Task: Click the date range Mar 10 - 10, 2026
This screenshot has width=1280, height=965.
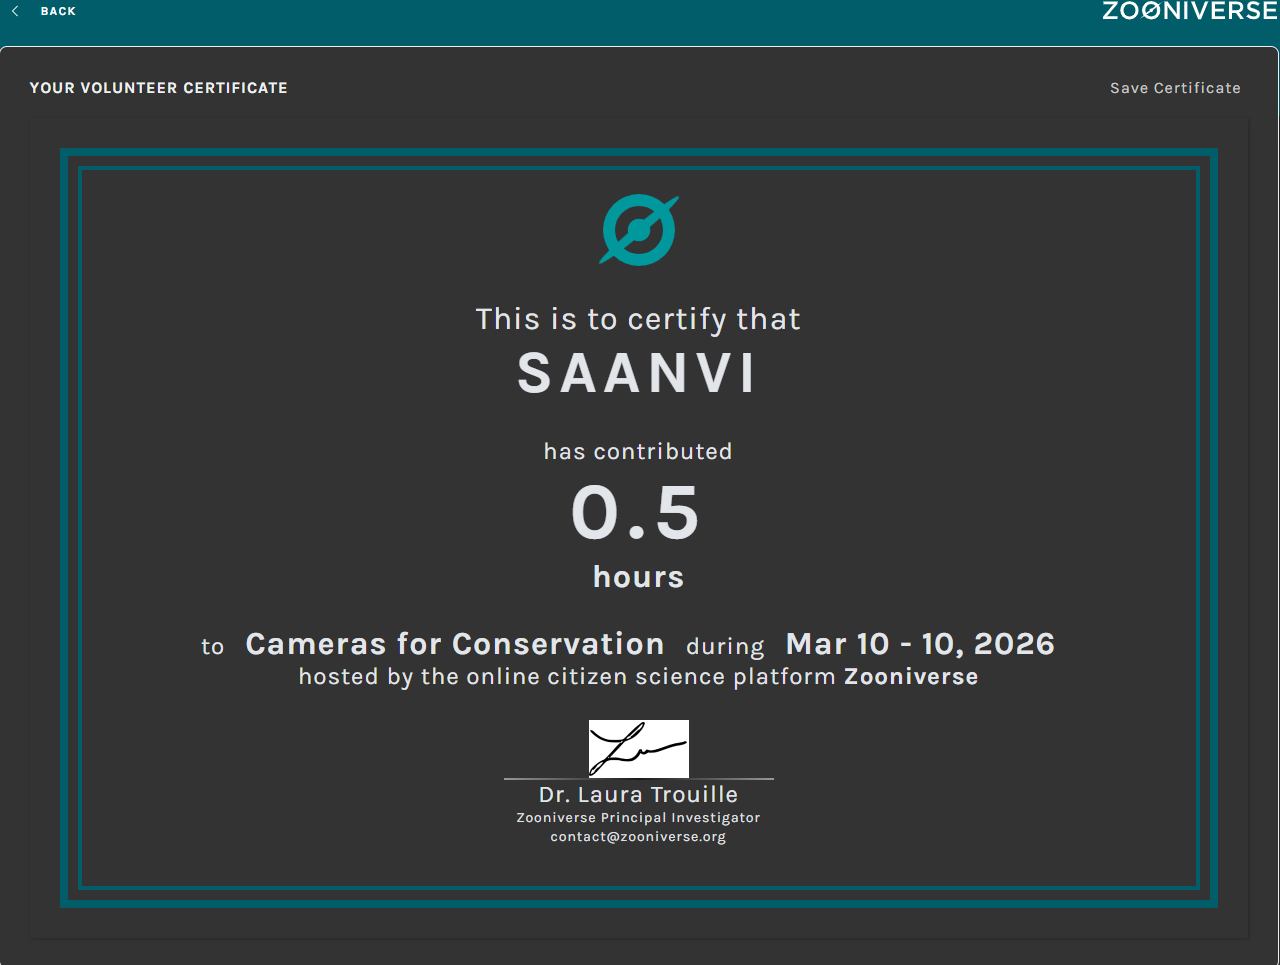Action: pyautogui.click(x=920, y=644)
